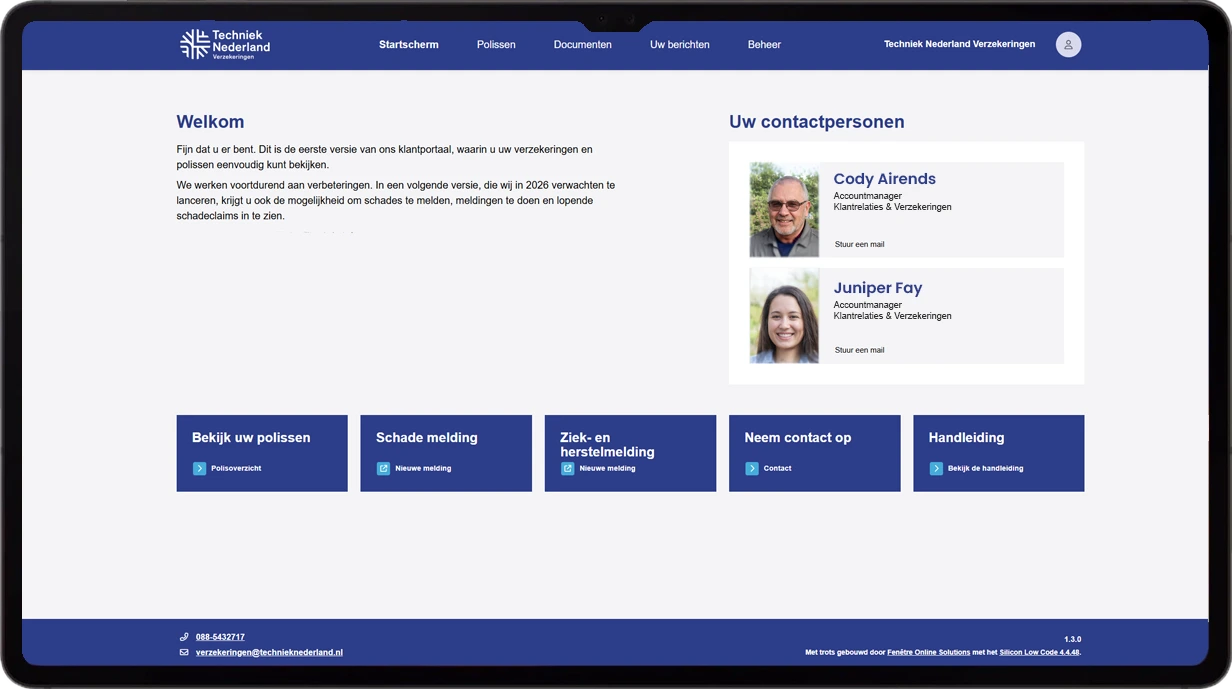Click the external-link icon under Ziek- en herstelmelding
Screen dimensions: 1232x689
[x=567, y=468]
